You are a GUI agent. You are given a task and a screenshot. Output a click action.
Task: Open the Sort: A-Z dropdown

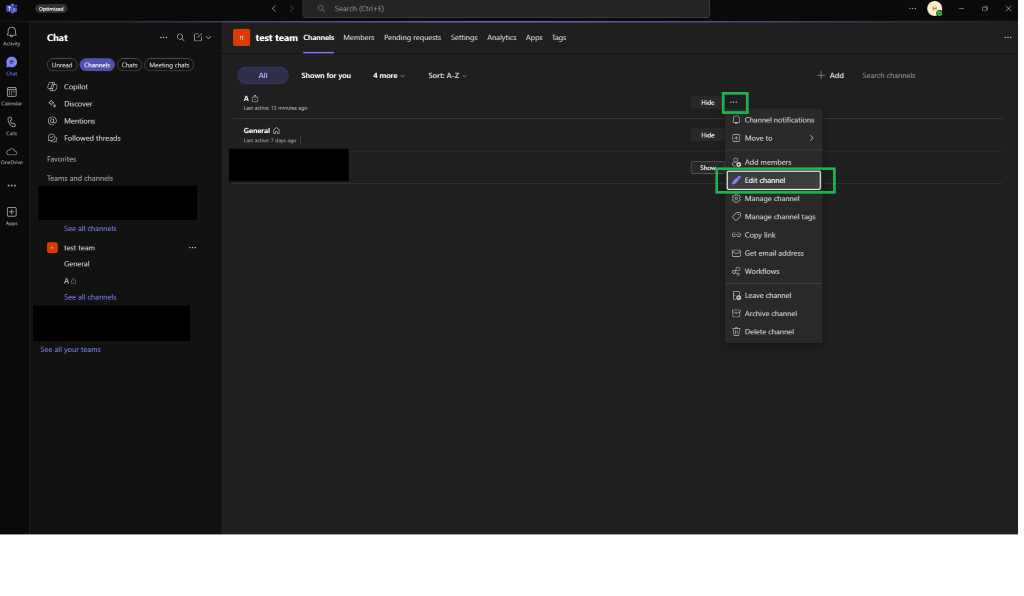click(x=447, y=76)
